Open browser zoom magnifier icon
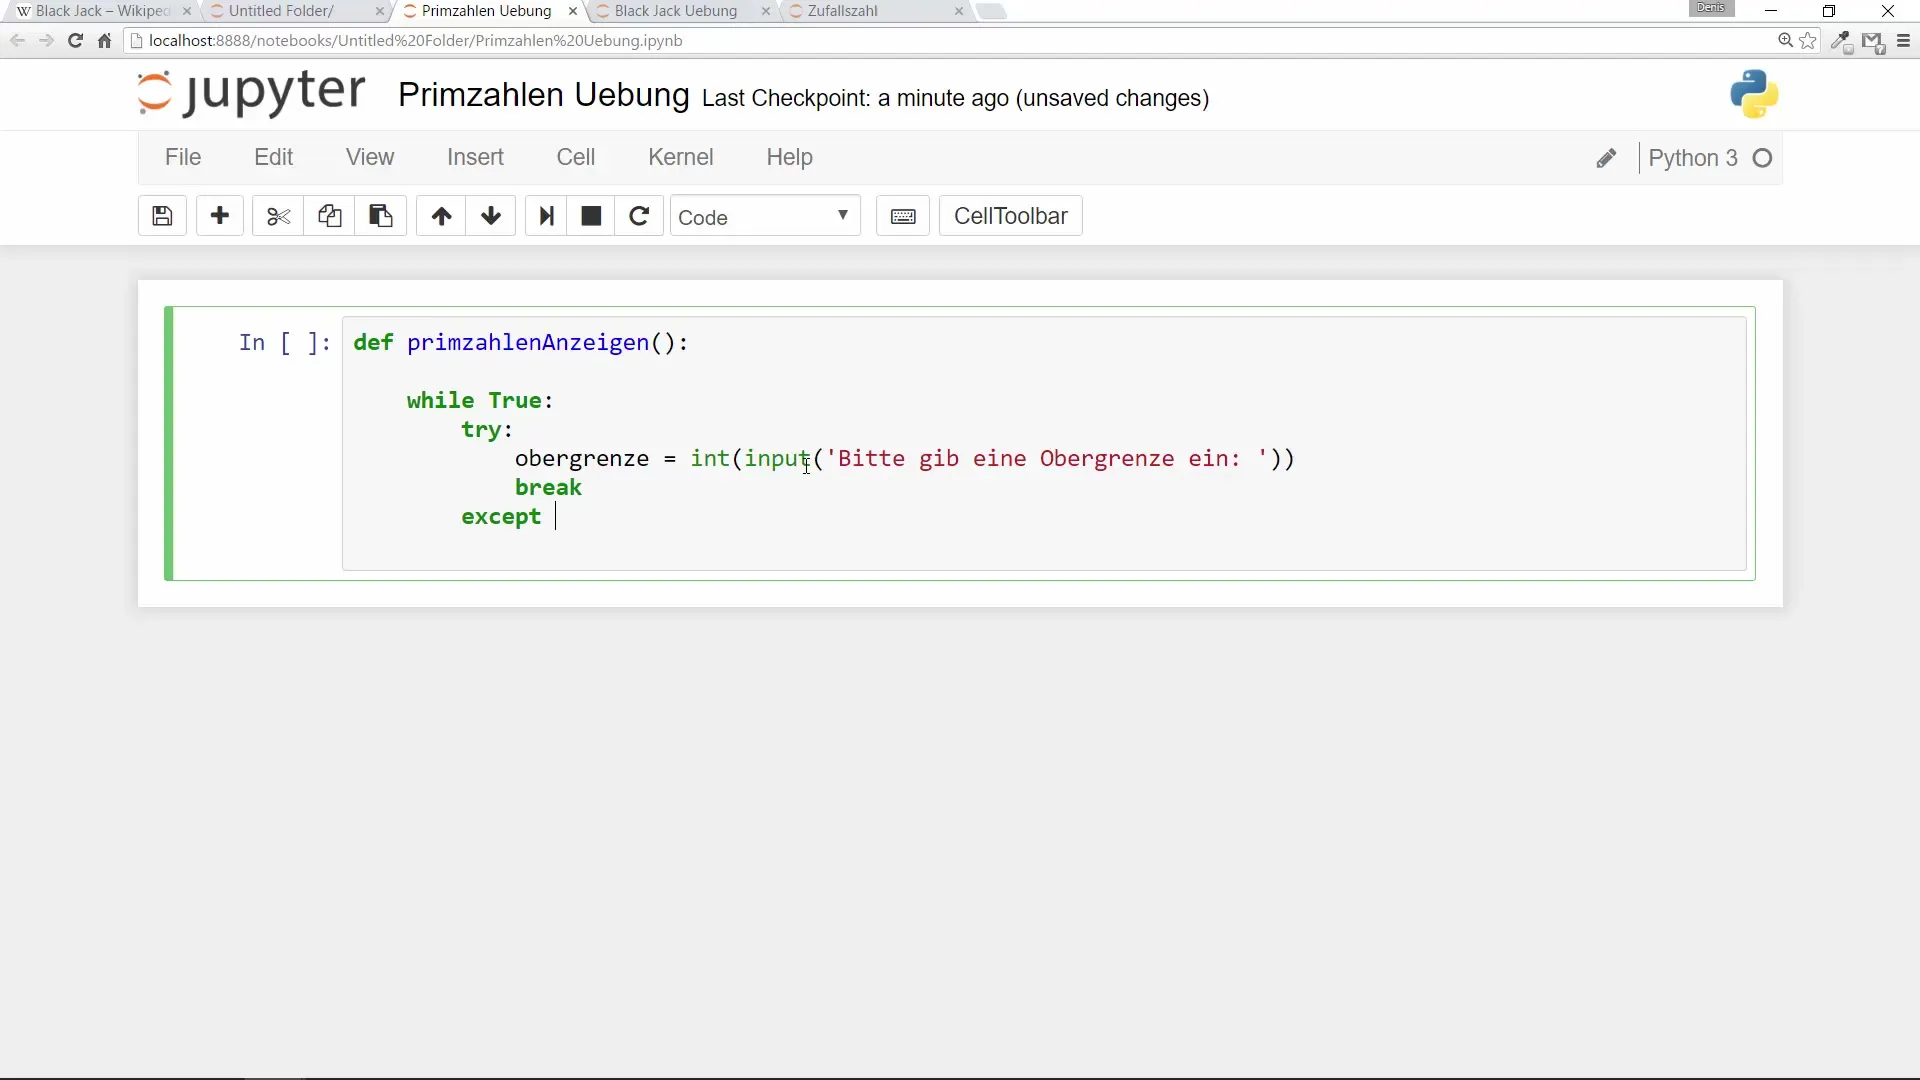The image size is (1920, 1080). (x=1785, y=41)
